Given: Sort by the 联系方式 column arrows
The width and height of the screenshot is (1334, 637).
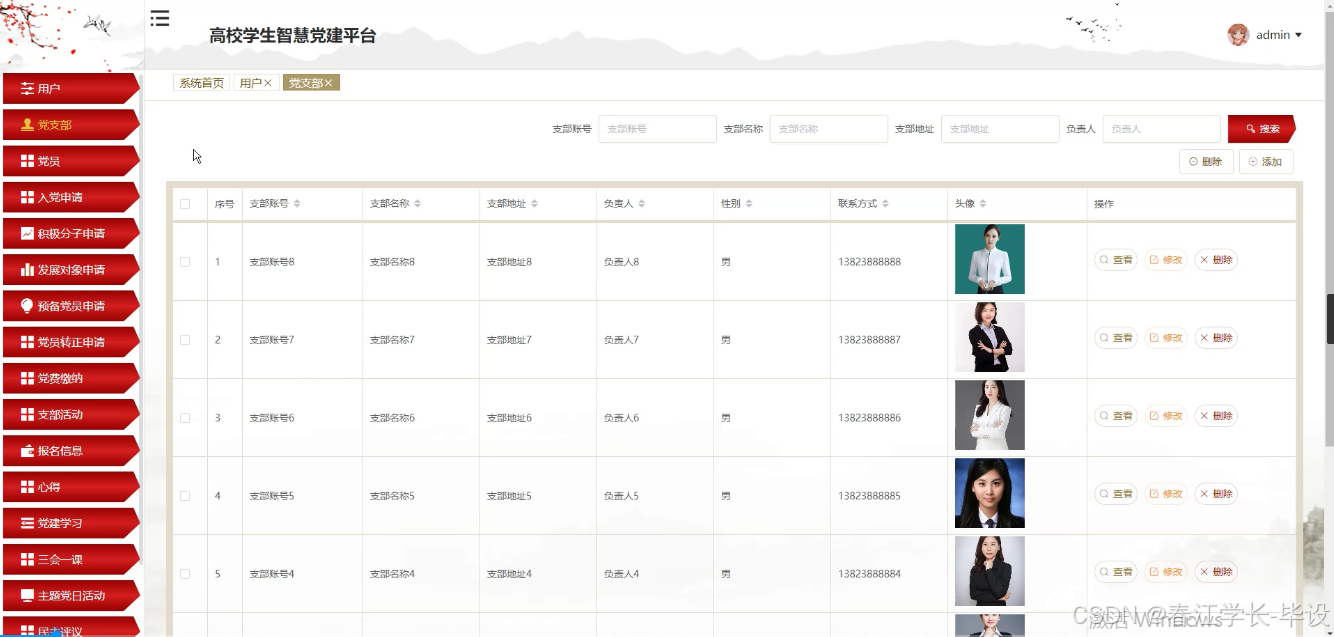Looking at the screenshot, I should (886, 204).
